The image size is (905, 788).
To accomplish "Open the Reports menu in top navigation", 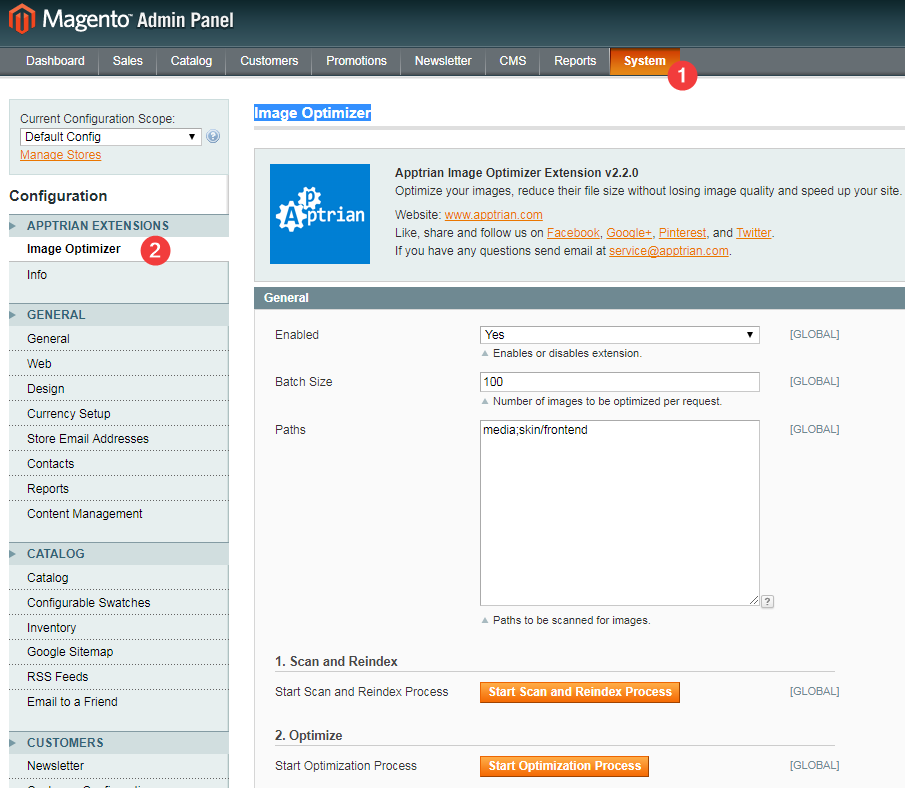I will (575, 61).
